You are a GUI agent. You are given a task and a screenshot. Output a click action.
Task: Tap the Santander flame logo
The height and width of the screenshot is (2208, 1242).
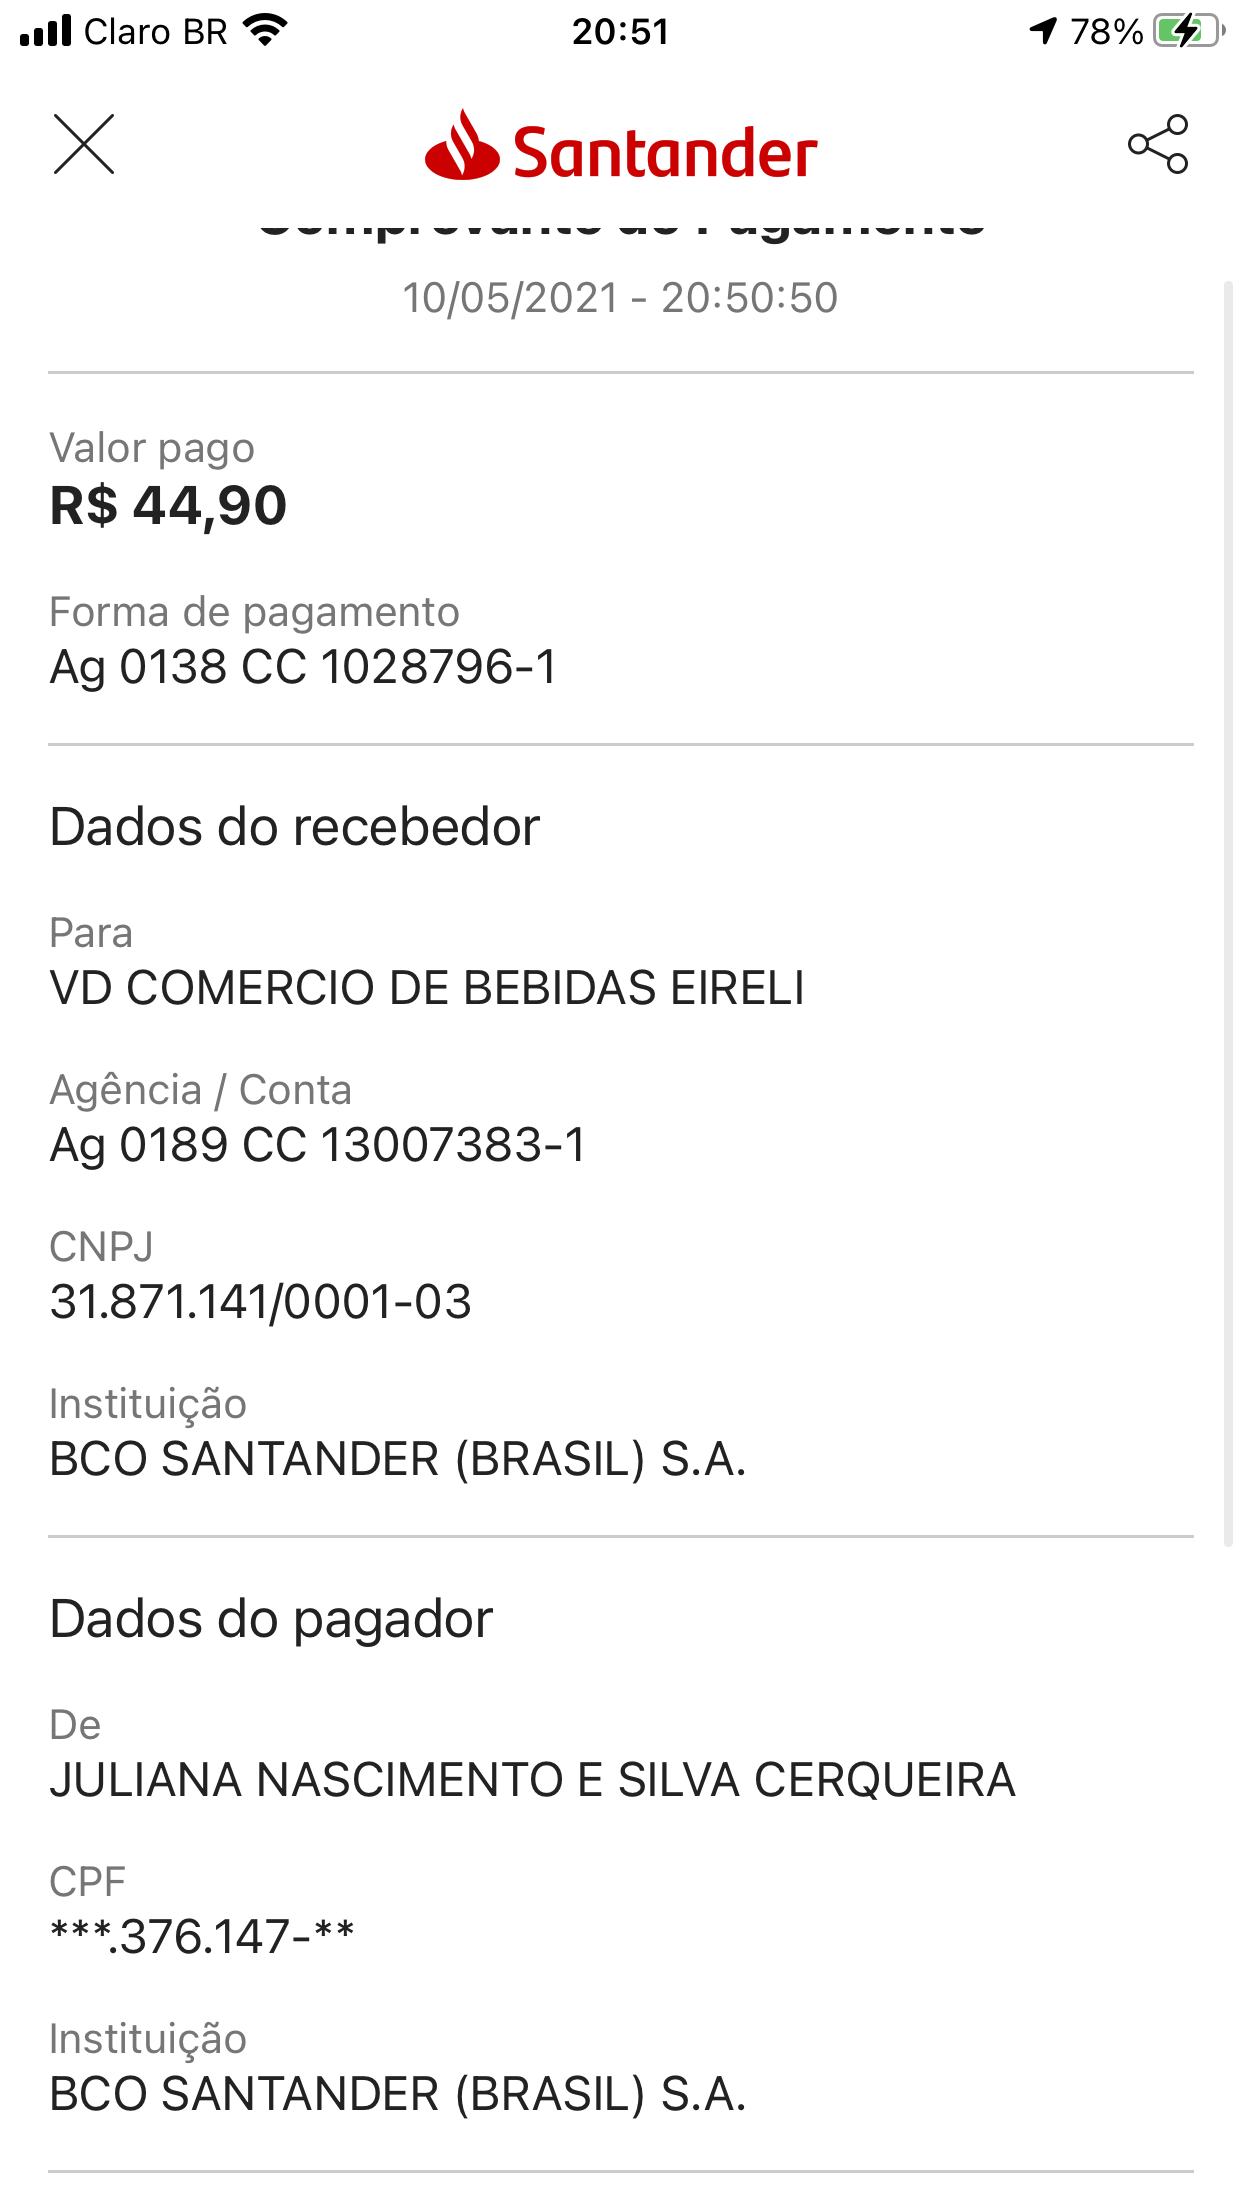tap(462, 147)
